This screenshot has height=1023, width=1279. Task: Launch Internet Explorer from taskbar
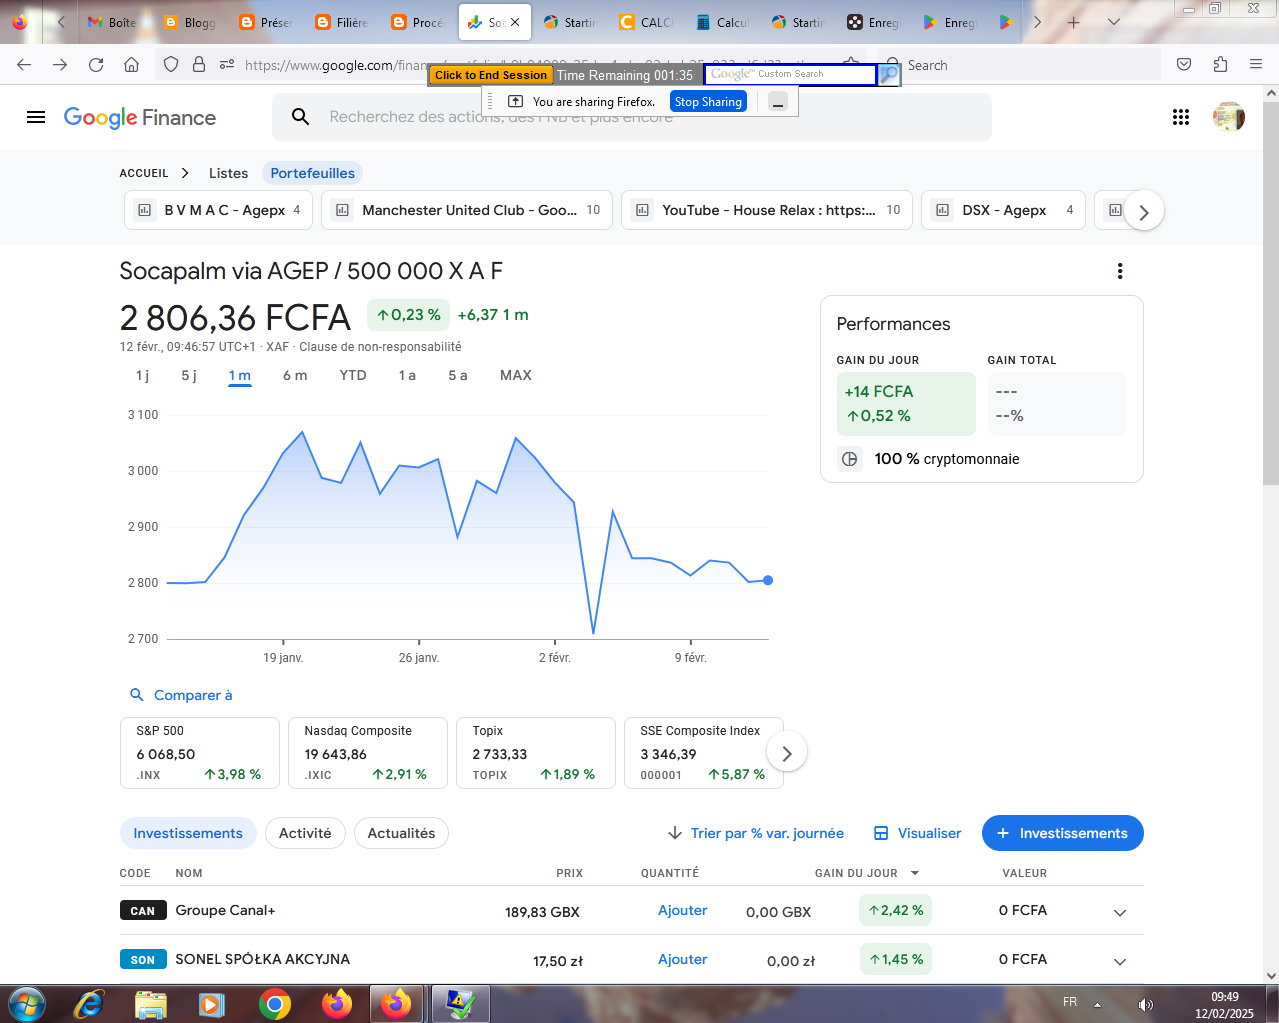pos(89,1003)
